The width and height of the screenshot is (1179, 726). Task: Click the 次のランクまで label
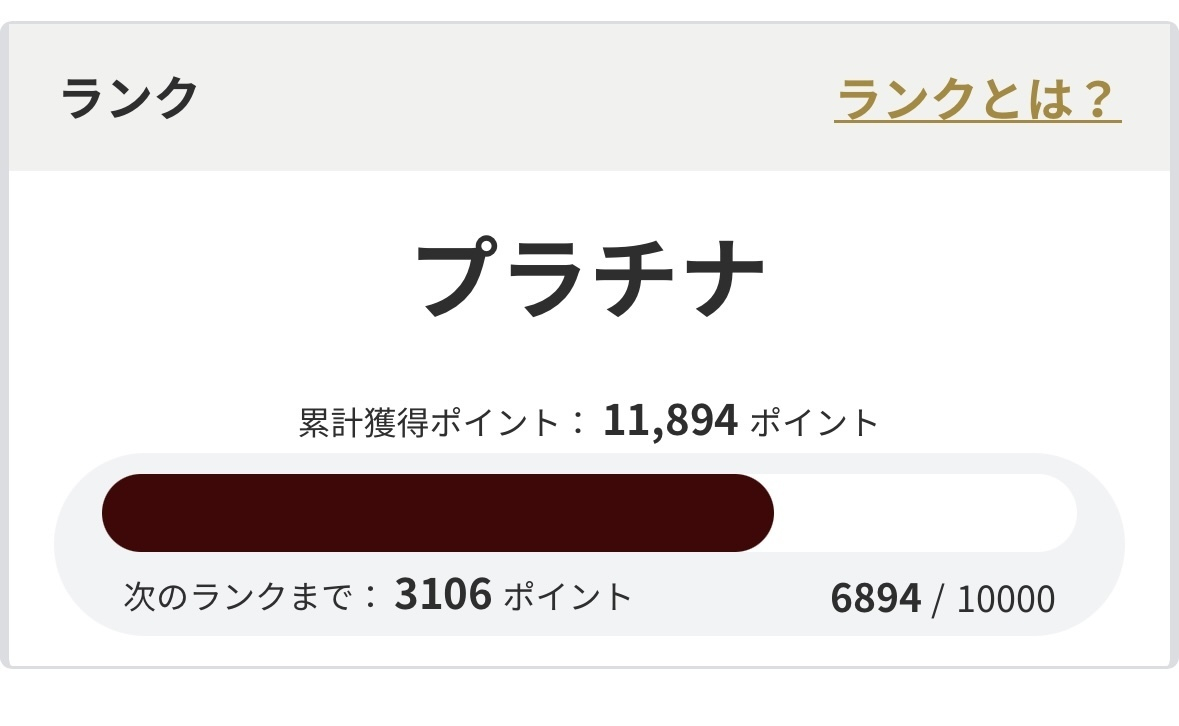238,597
